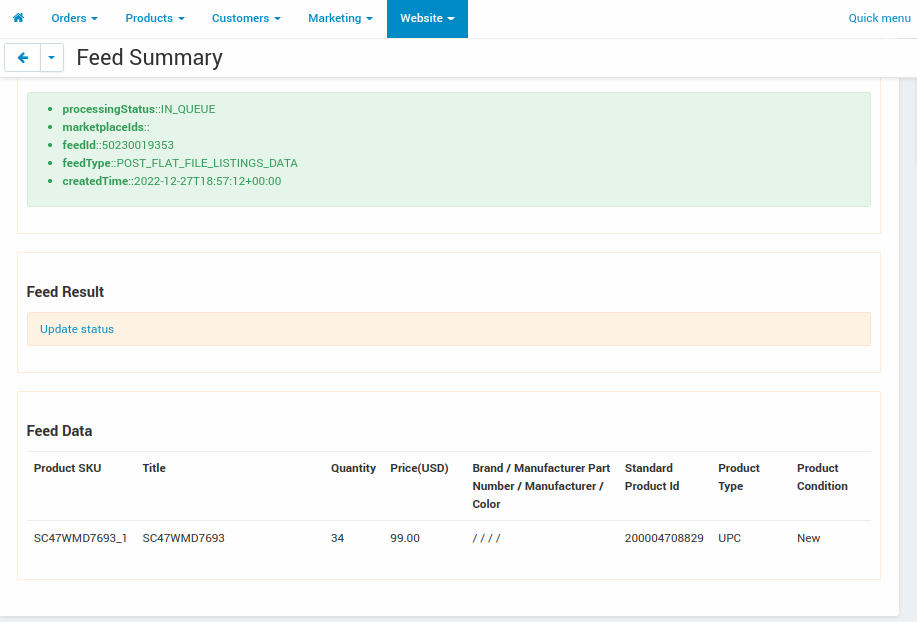917x622 pixels.
Task: Click the Product Condition value New
Action: (807, 538)
